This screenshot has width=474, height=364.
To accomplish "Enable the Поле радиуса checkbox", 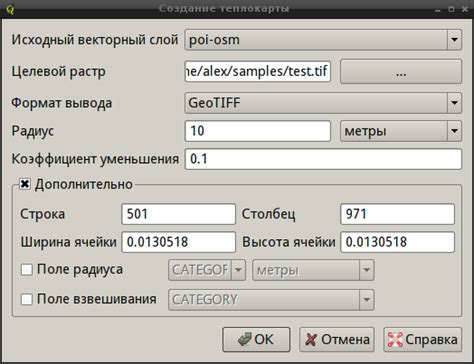I will click(x=27, y=269).
